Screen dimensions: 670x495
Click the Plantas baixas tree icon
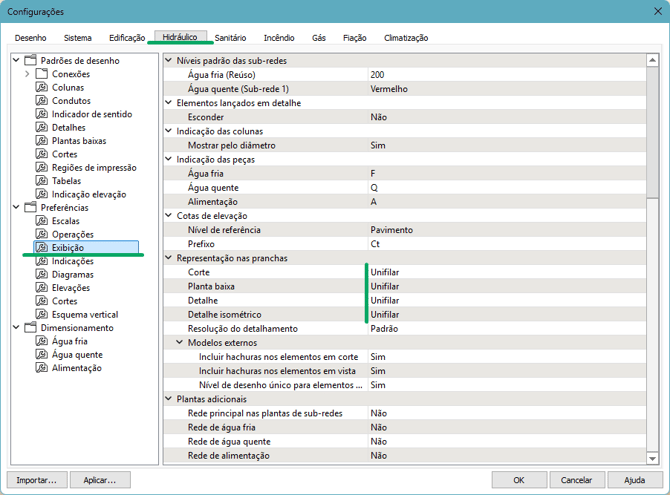pos(42,141)
